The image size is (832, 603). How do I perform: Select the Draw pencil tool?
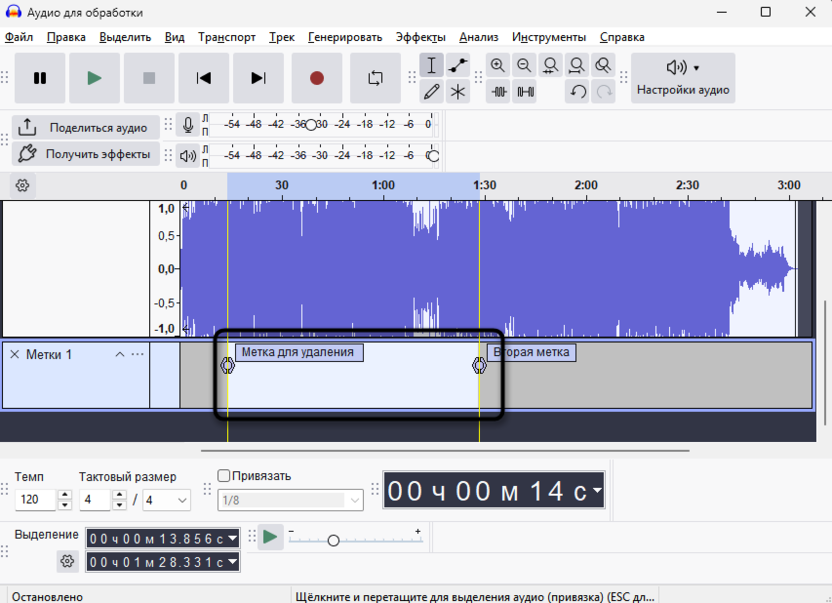point(432,92)
